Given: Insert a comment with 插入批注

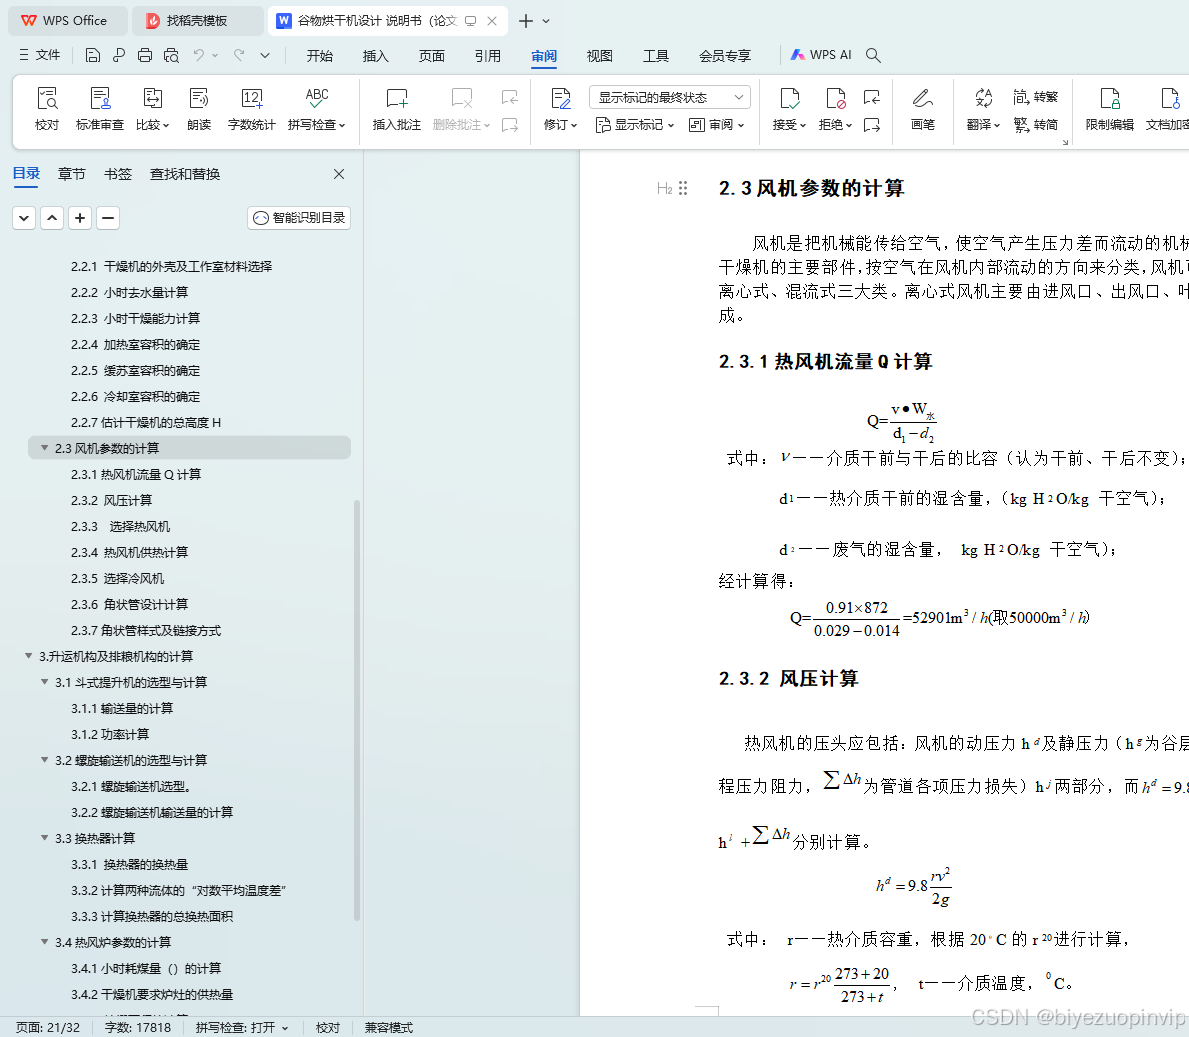Looking at the screenshot, I should coord(397,108).
